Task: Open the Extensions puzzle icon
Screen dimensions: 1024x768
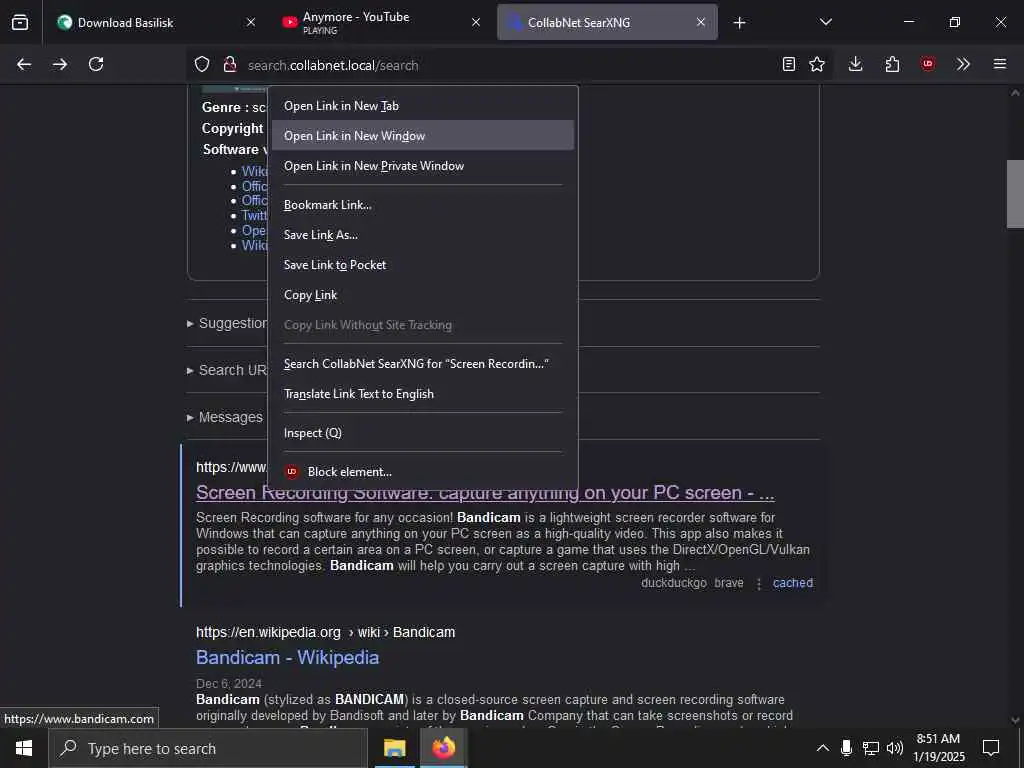Action: 892,64
